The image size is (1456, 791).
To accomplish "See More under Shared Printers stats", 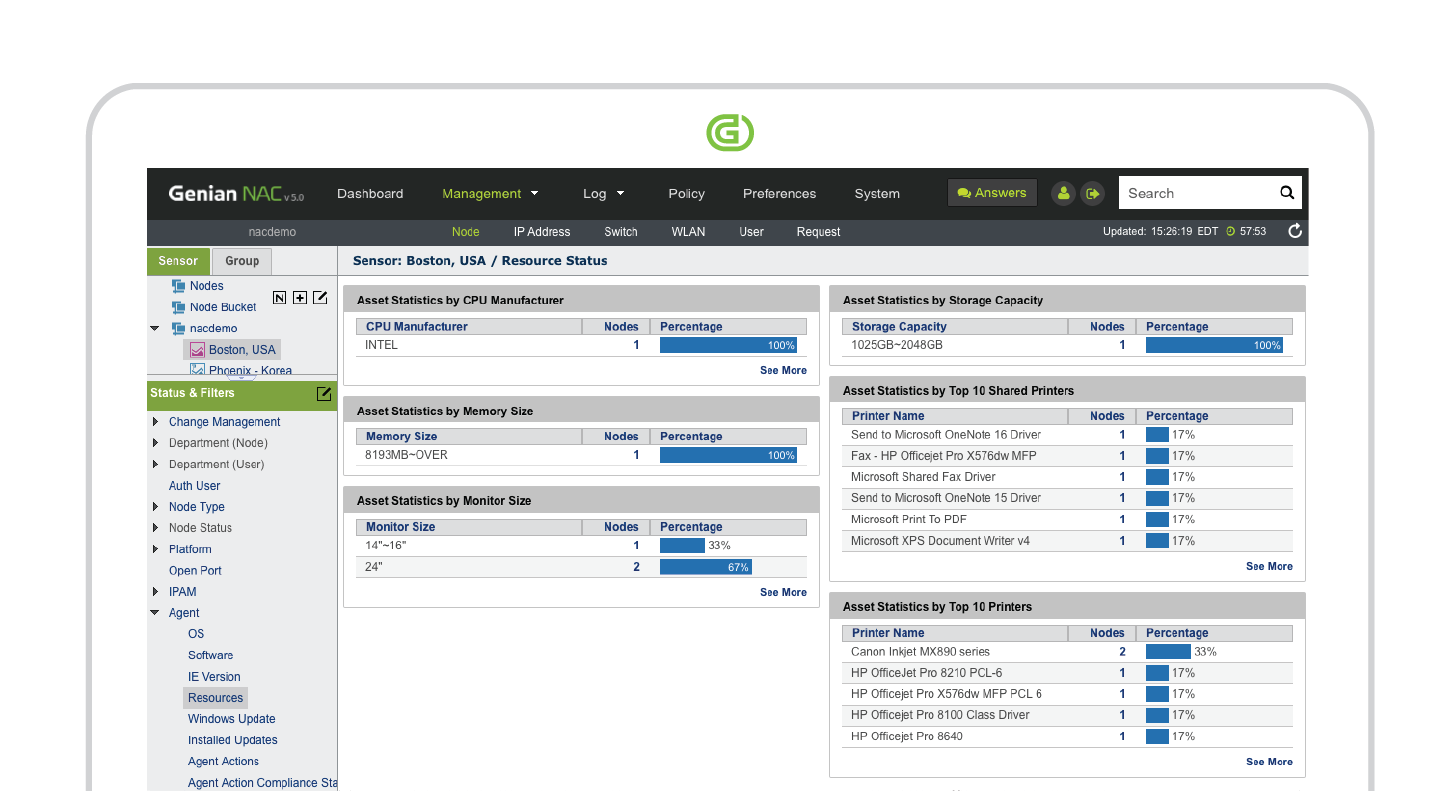I will click(x=1269, y=566).
